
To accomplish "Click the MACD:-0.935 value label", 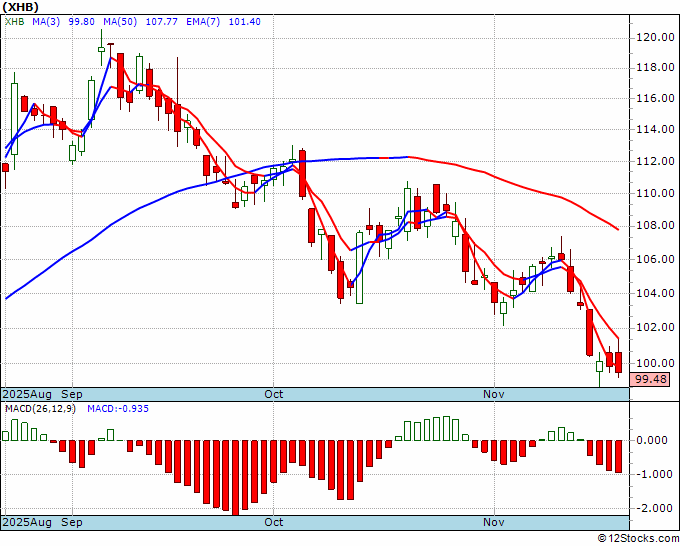I will (x=118, y=409).
